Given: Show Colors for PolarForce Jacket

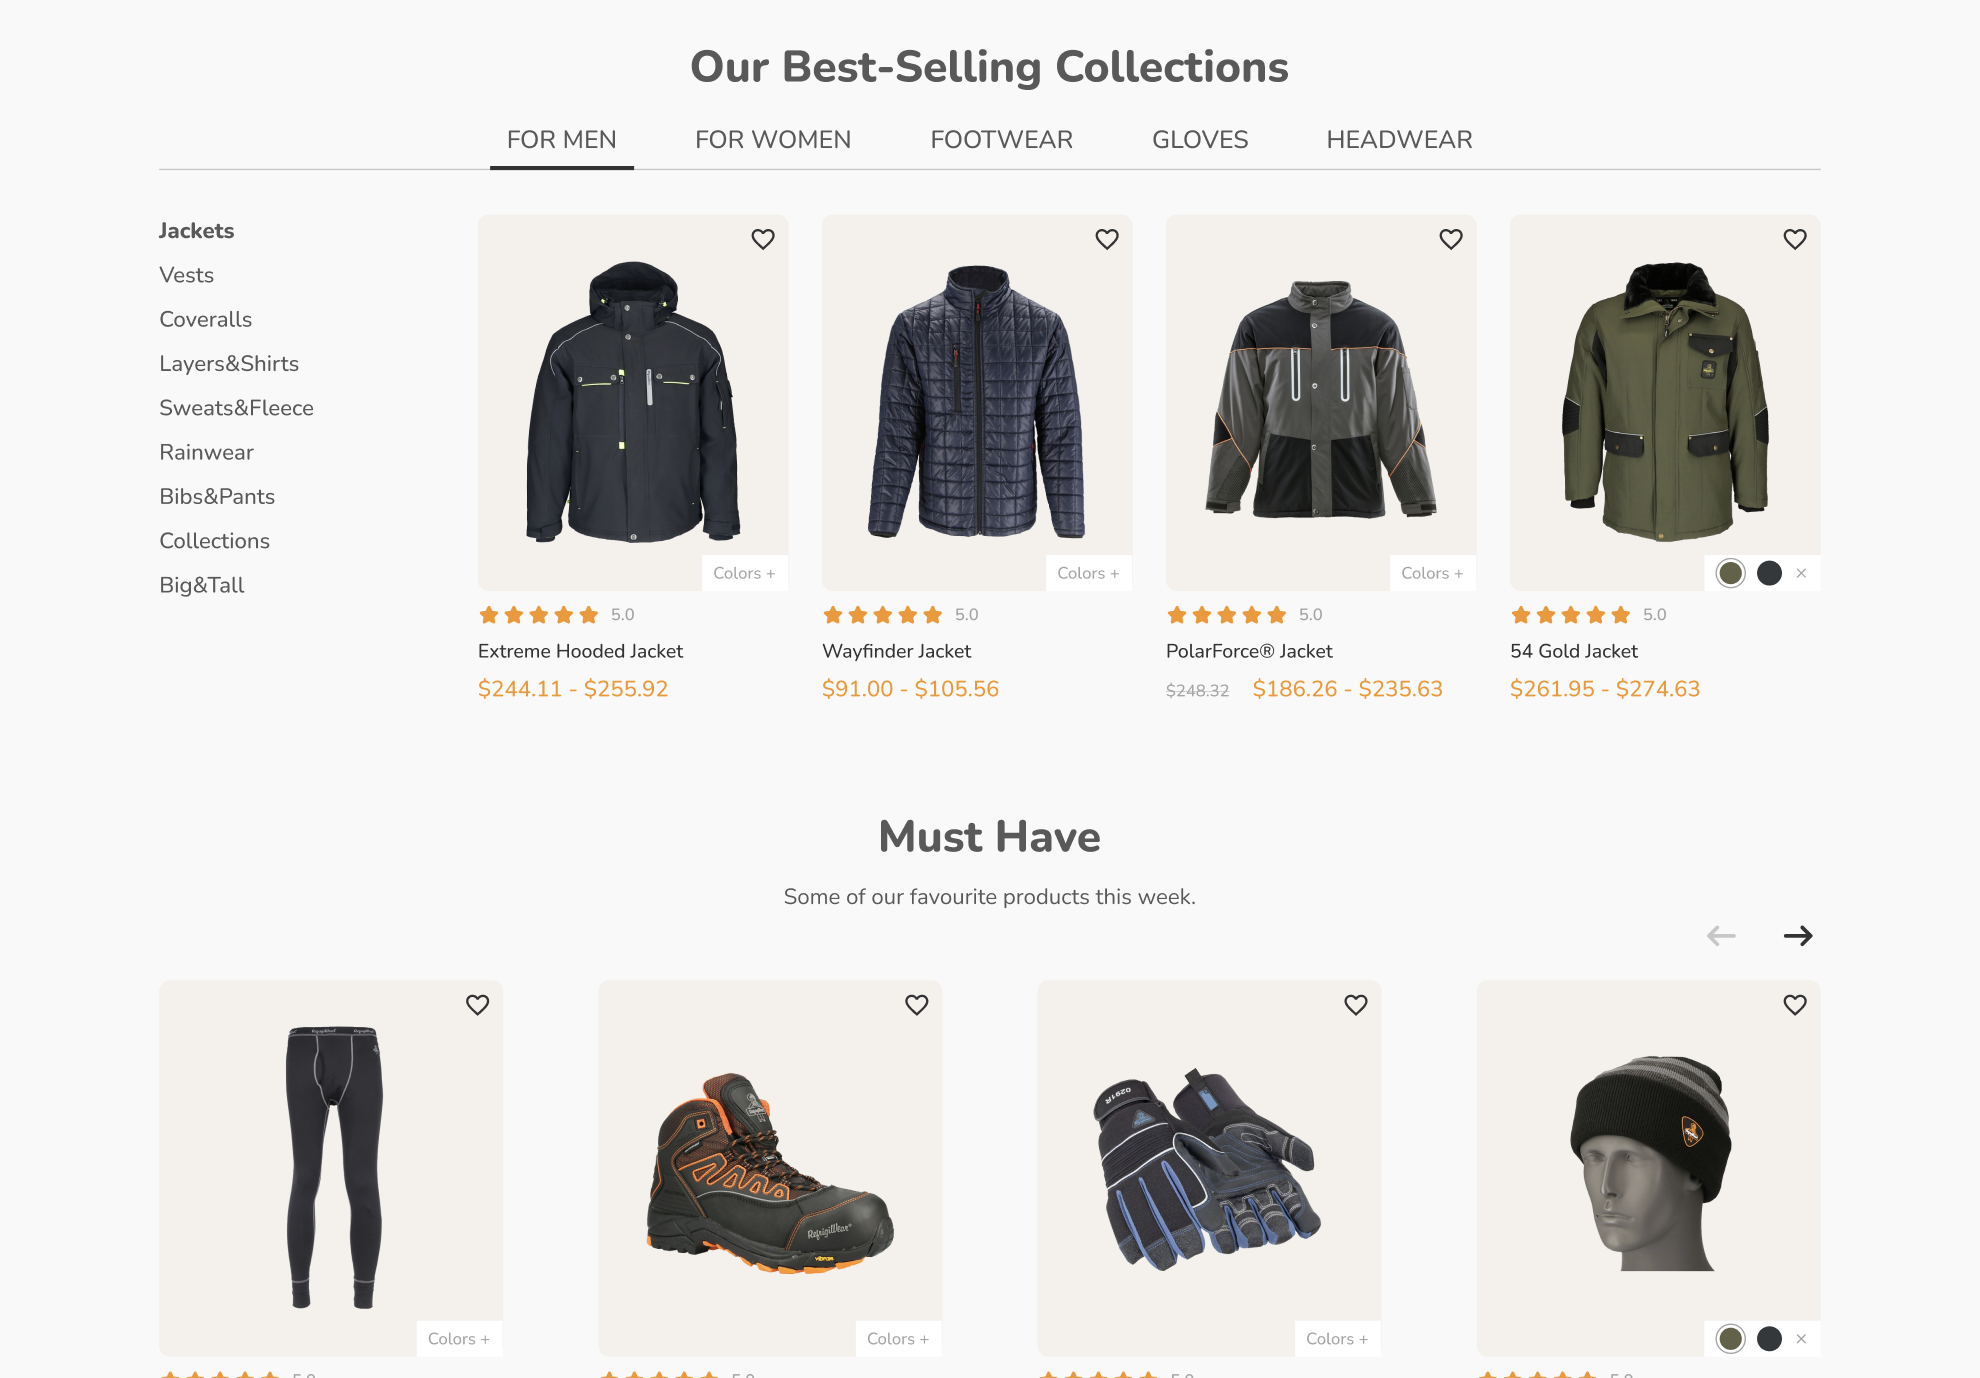Looking at the screenshot, I should [1433, 573].
